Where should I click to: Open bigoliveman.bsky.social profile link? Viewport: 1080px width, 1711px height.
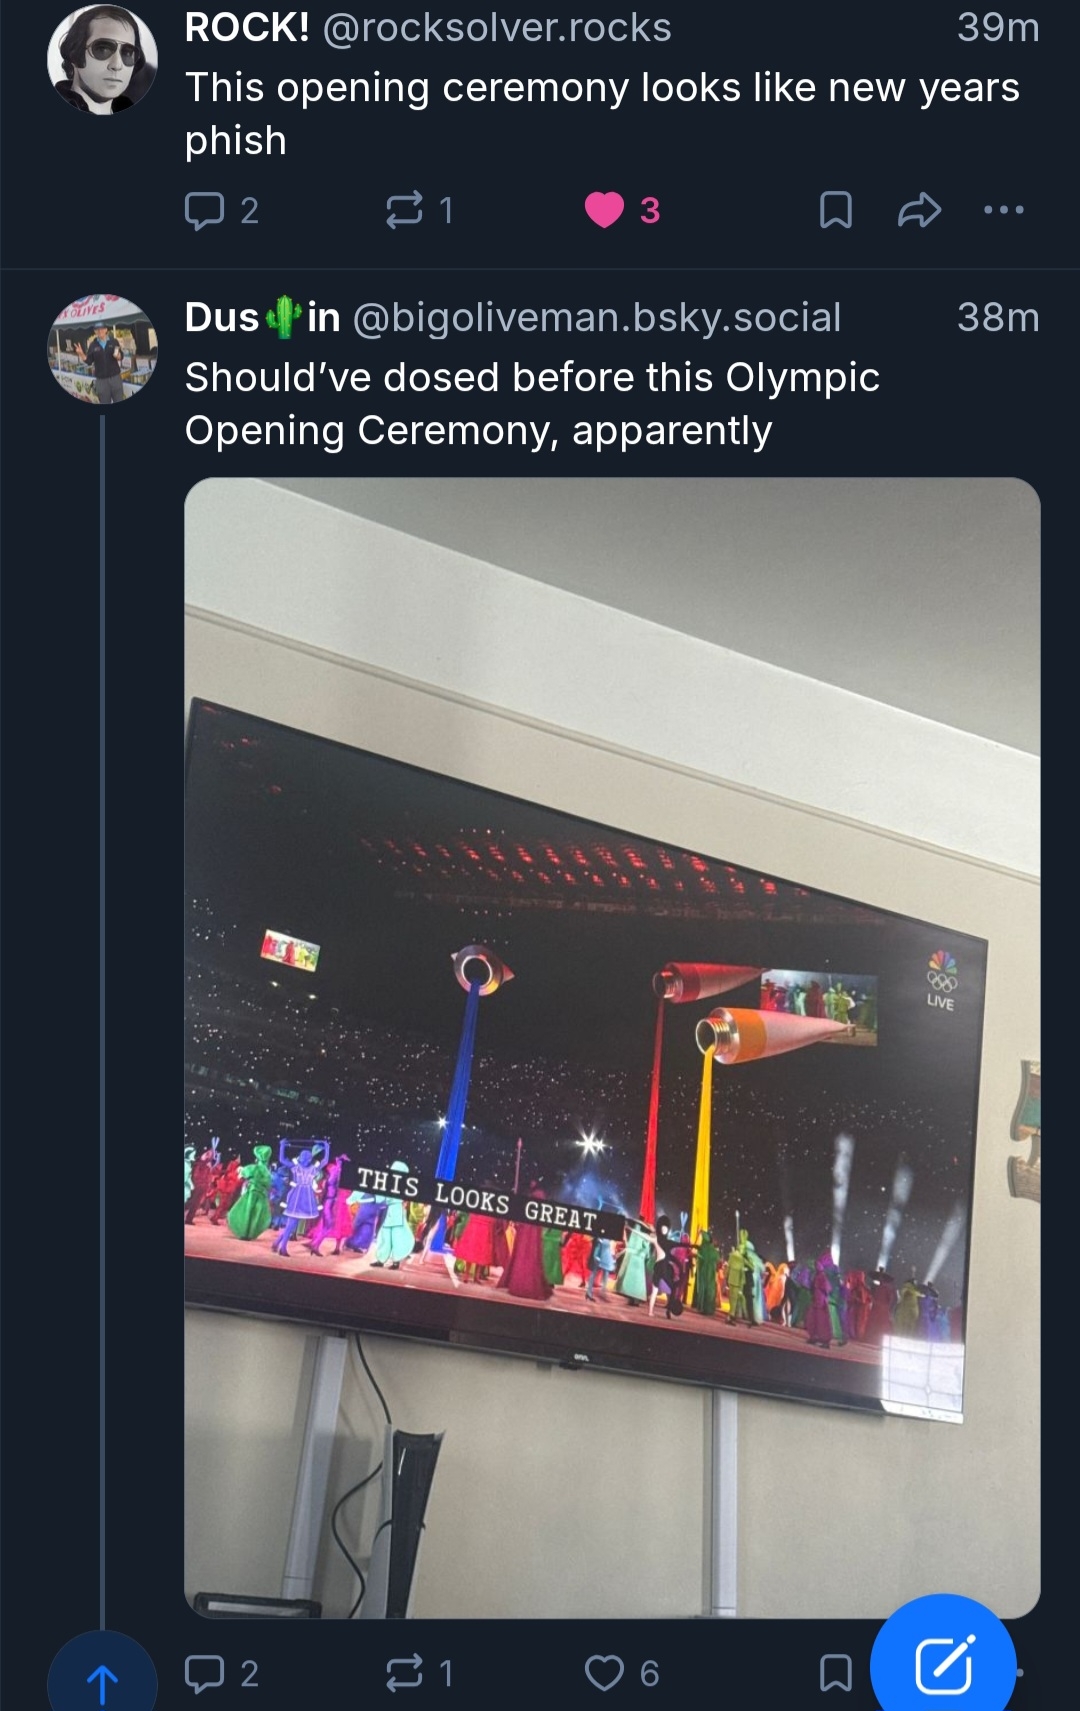596,317
